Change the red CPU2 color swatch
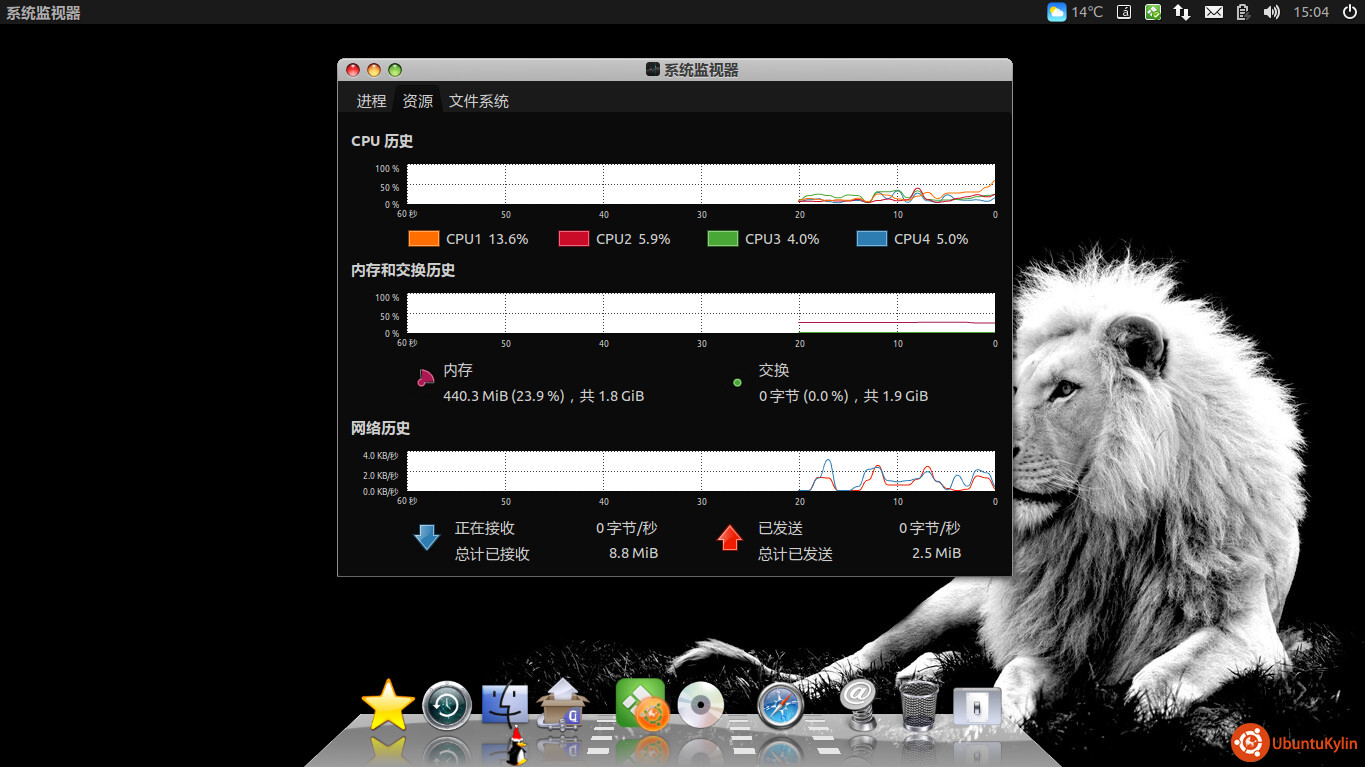Viewport: 1365px width, 767px height. point(573,239)
